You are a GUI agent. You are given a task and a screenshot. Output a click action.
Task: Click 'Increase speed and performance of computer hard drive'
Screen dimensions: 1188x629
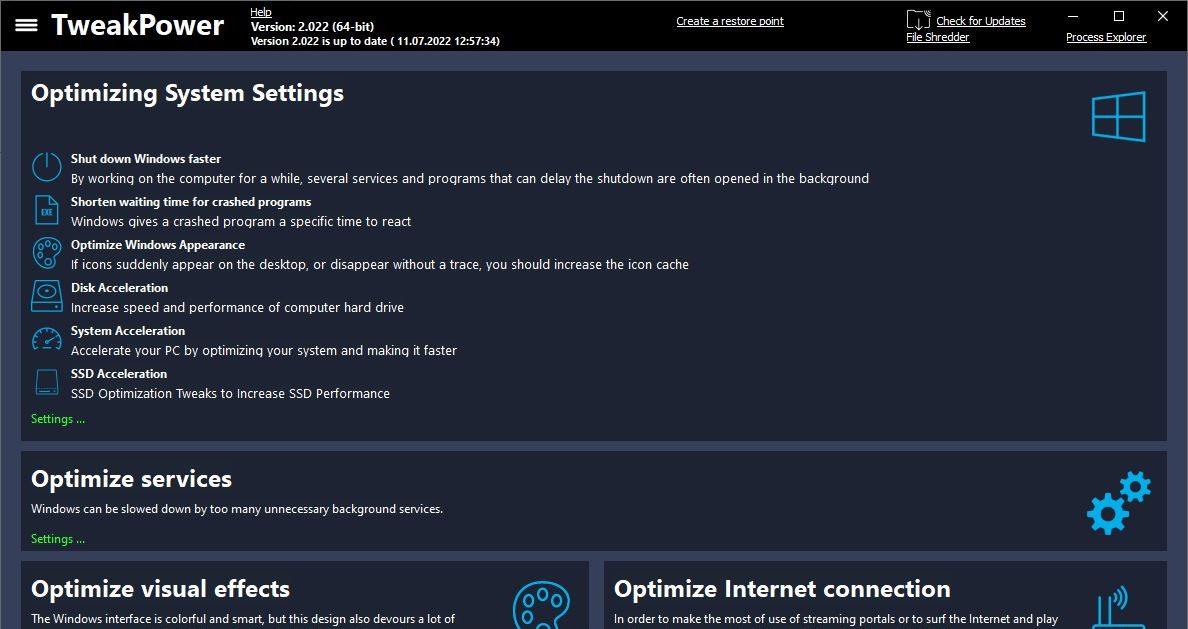pyautogui.click(x=237, y=308)
